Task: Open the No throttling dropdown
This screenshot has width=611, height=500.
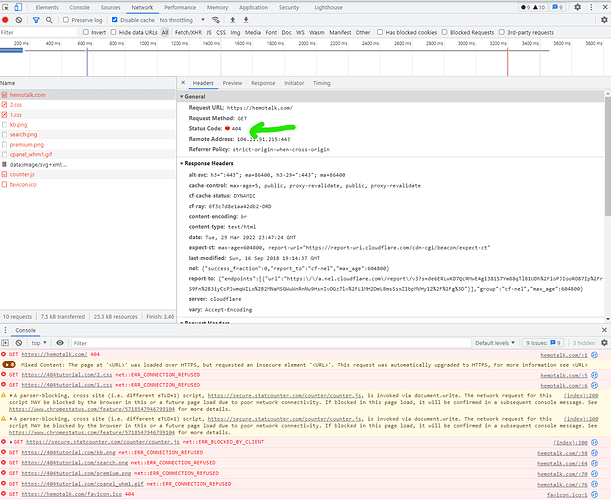Action: click(x=176, y=20)
